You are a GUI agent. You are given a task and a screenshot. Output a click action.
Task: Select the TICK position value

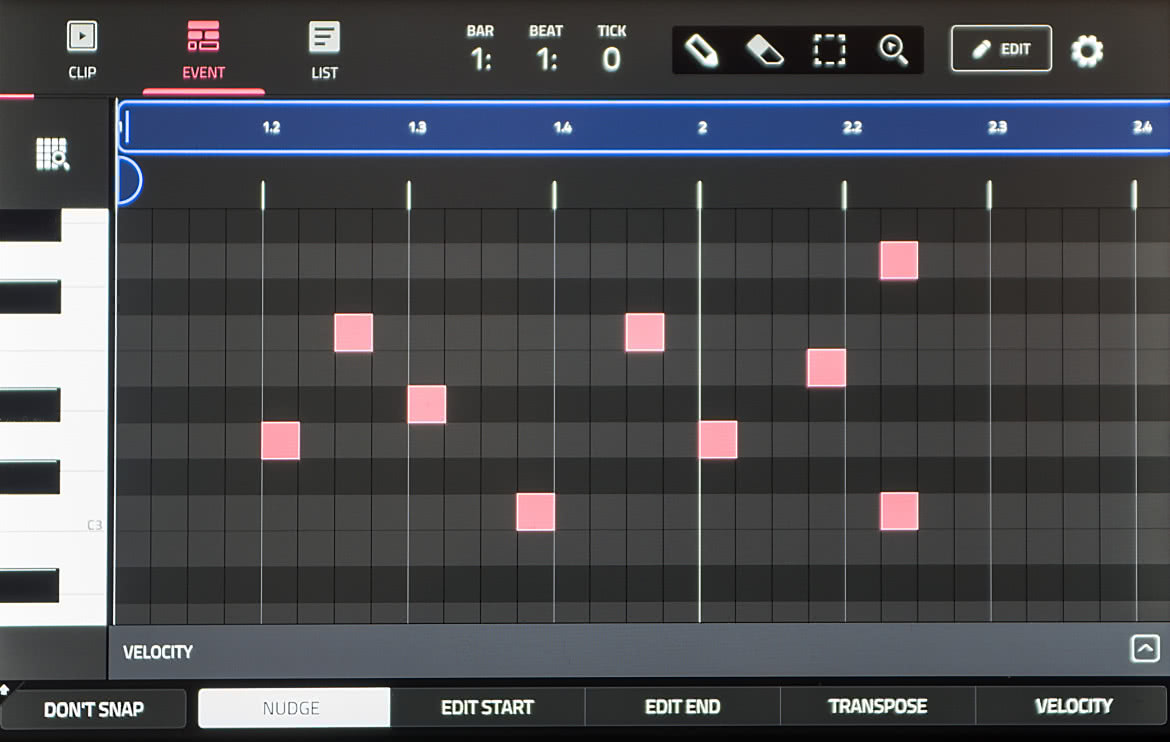point(611,59)
